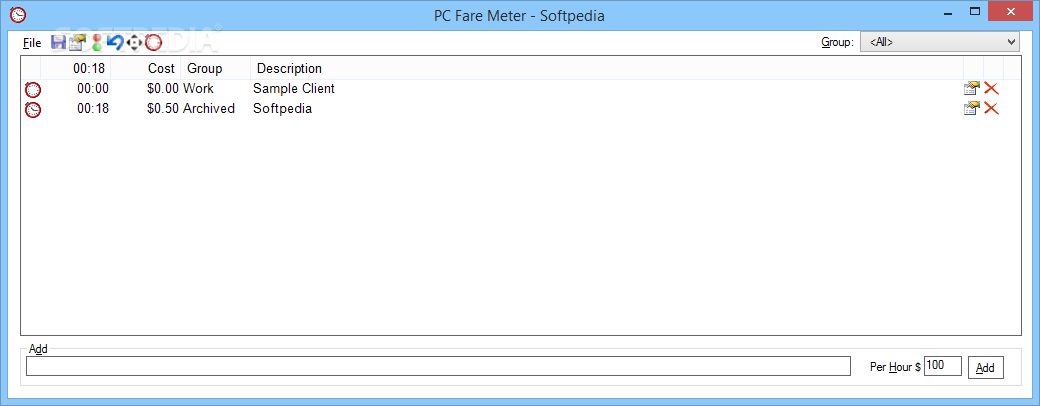Delete the Softpedia entry
This screenshot has width=1040, height=406.
(991, 108)
